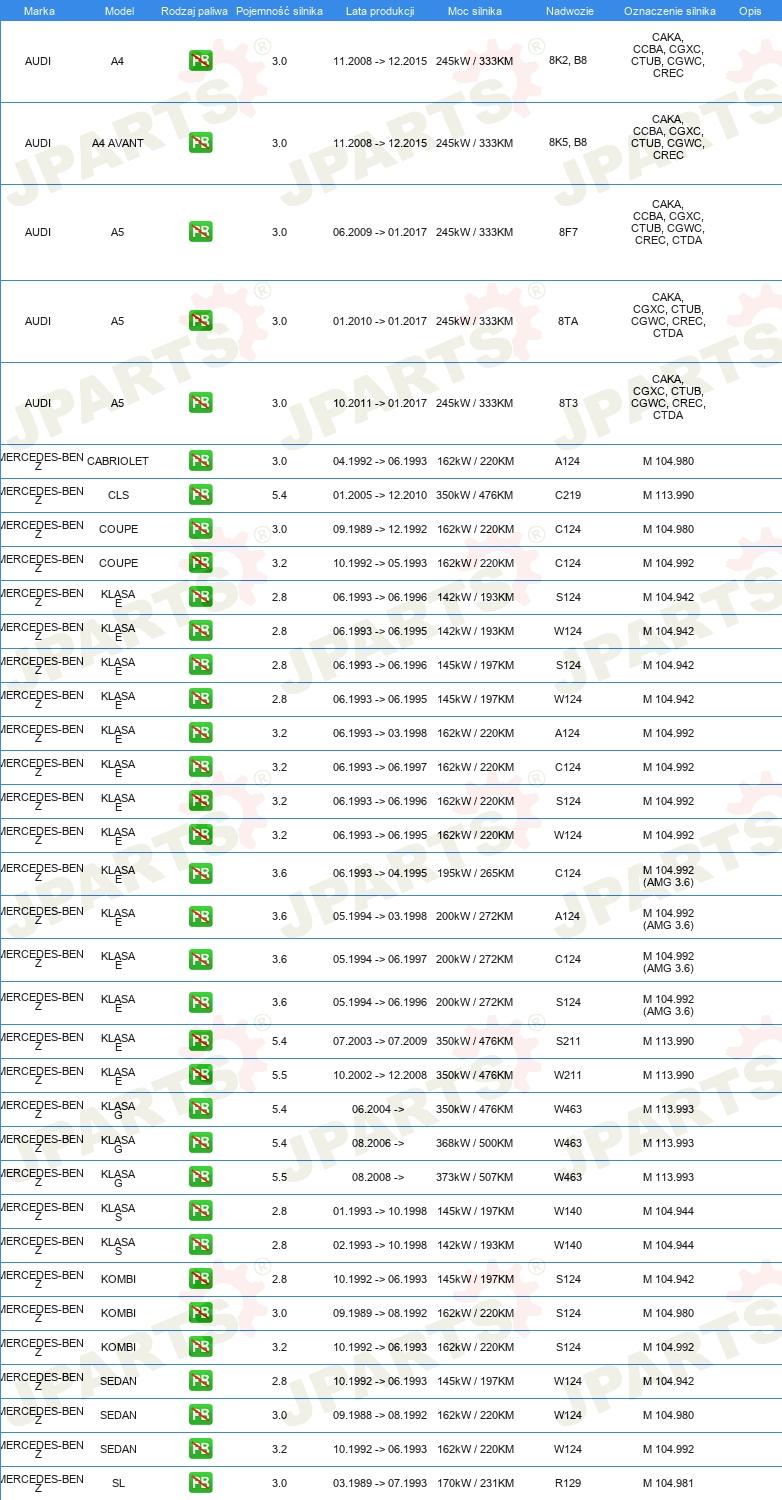
Task: Select production years 09.1989 -> 12.1992
Action: point(380,529)
